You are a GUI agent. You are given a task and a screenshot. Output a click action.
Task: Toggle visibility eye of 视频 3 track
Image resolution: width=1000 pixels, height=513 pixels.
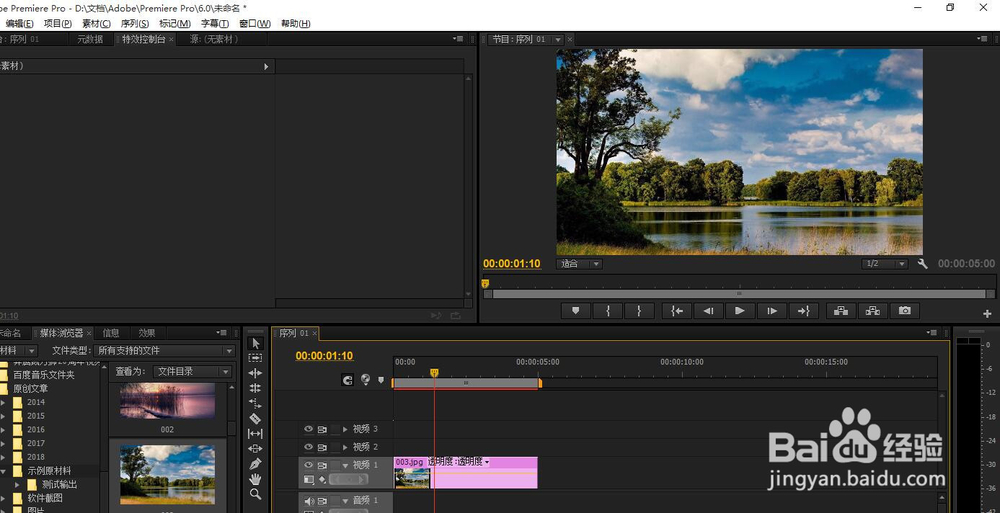tap(309, 429)
